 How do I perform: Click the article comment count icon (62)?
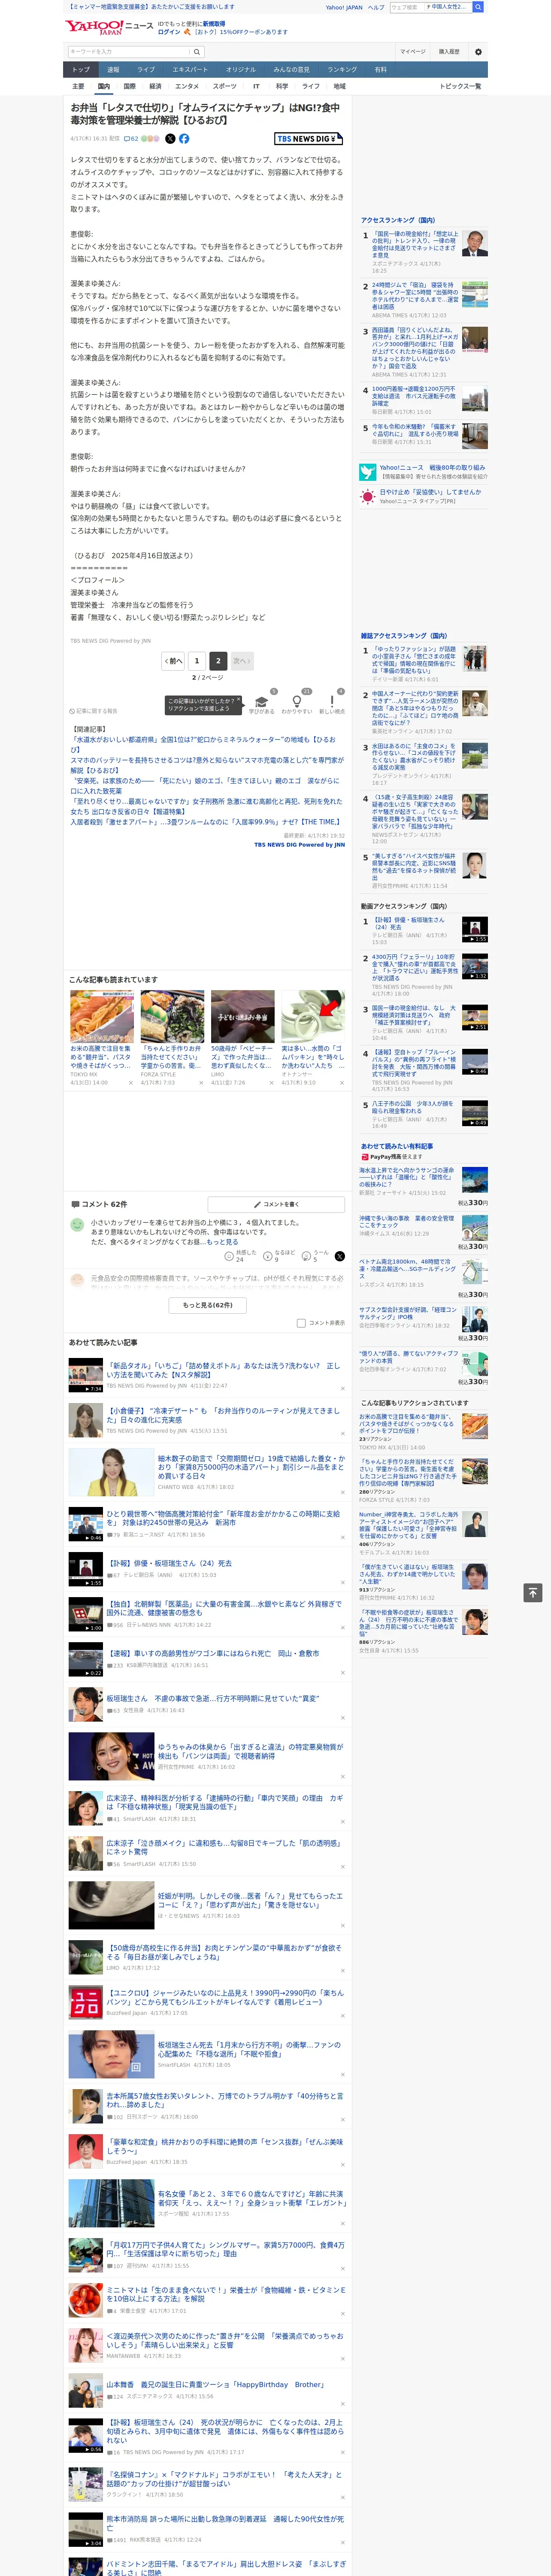(131, 139)
